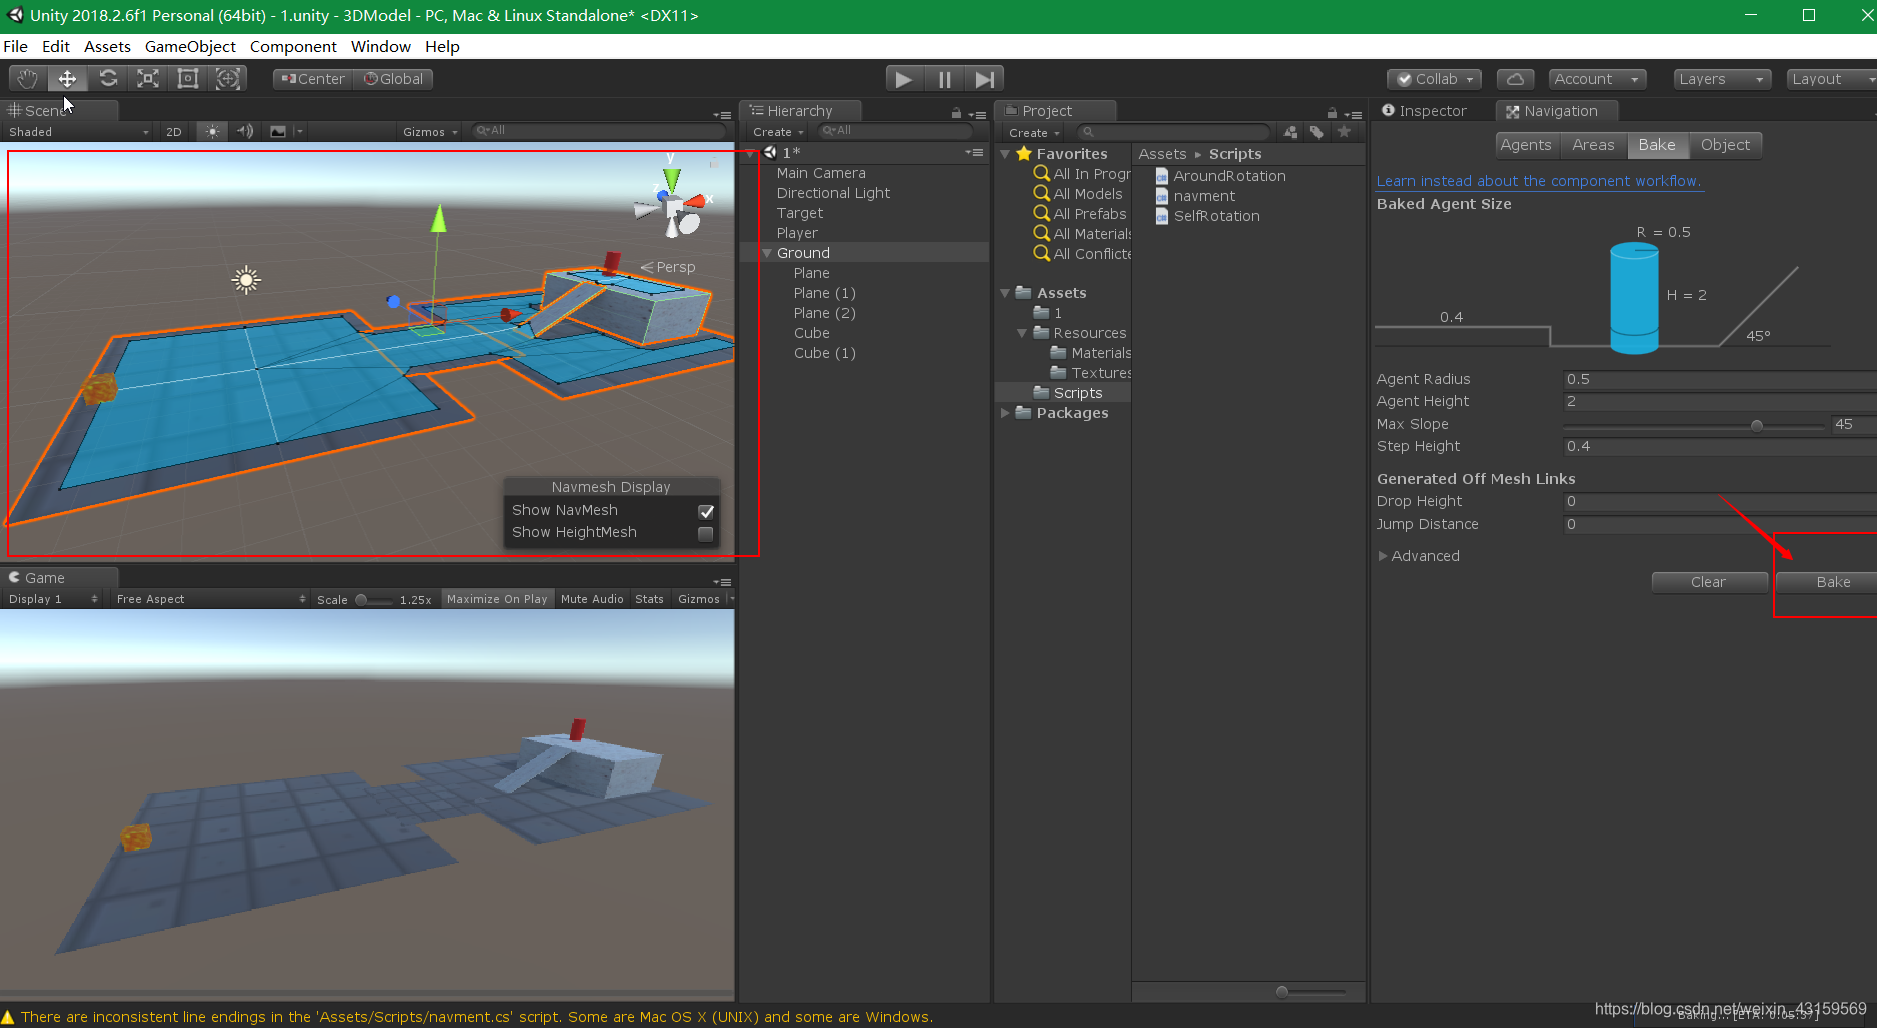Switch to Navigation Areas tab
Viewport: 1877px width, 1028px height.
coord(1593,145)
